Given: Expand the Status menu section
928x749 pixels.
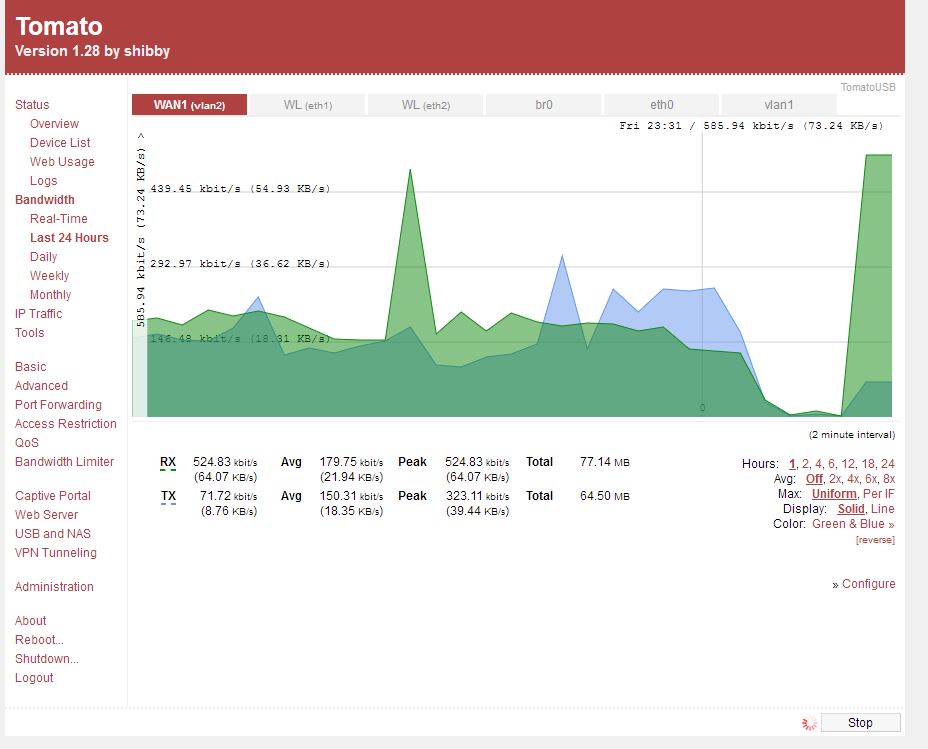Looking at the screenshot, I should [x=32, y=105].
